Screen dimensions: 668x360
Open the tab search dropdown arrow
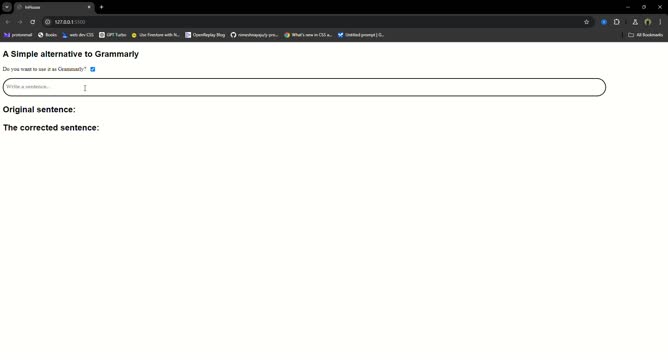7,7
